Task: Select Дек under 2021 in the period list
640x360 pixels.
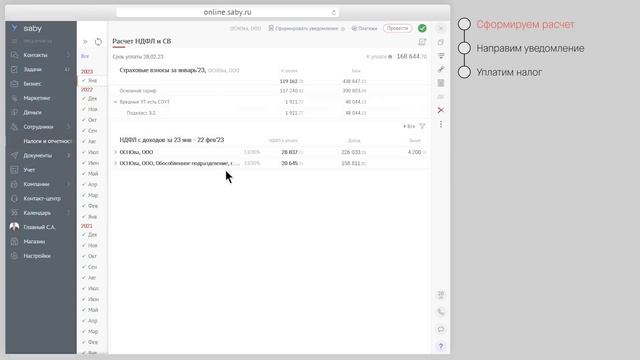Action: click(x=92, y=235)
